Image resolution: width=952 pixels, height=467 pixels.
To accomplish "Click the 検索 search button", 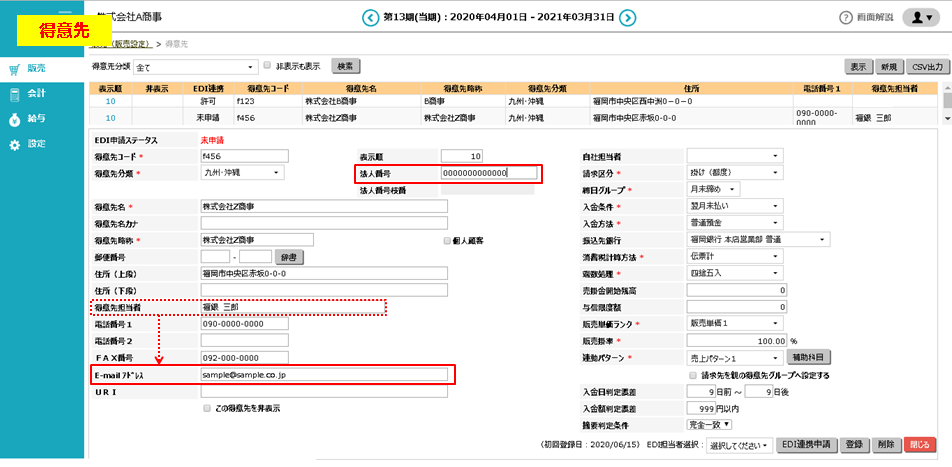I will click(345, 67).
